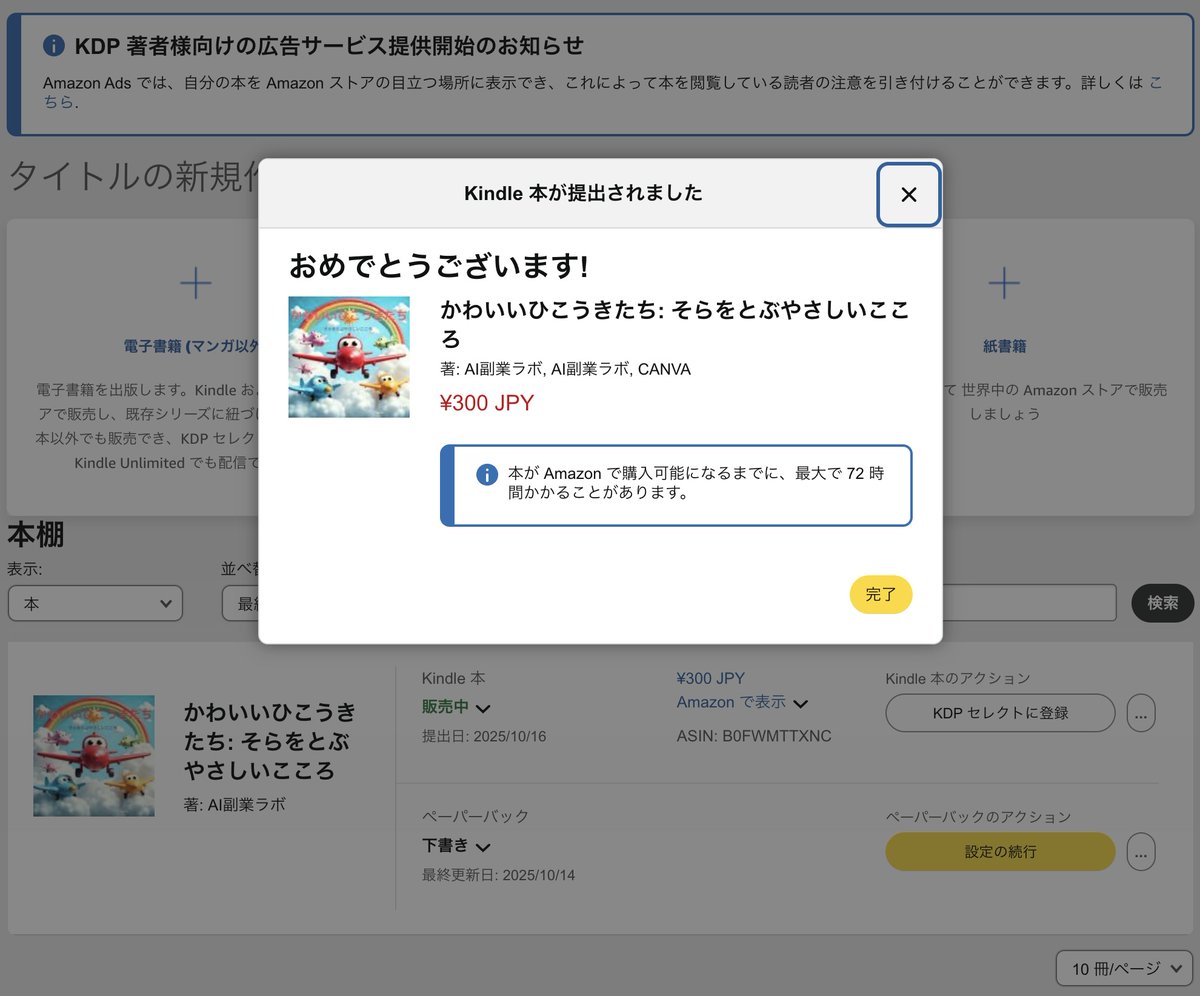1200x996 pixels.
Task: Click the plus icon to create a new 紙書籍
Action: (x=1003, y=283)
